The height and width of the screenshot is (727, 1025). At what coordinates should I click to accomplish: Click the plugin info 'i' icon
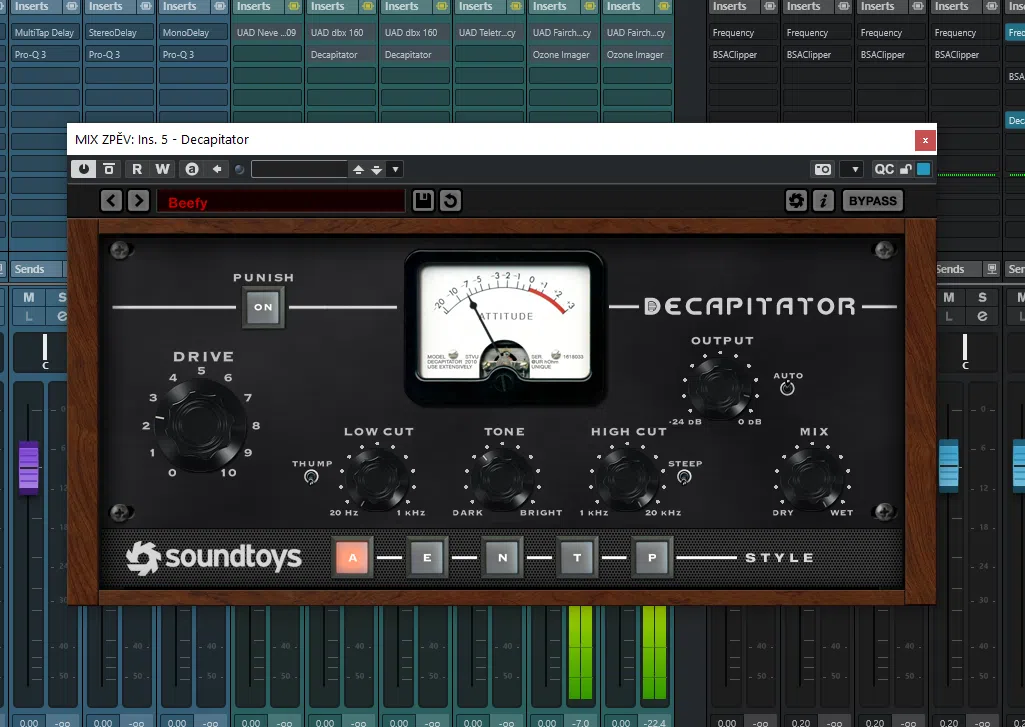[x=823, y=201]
